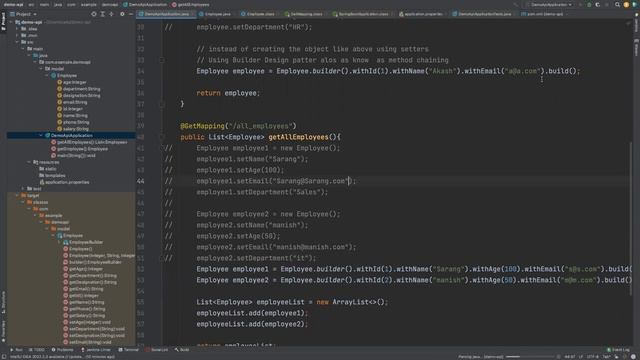Click the LF line separator indicator in status bar

(581, 357)
